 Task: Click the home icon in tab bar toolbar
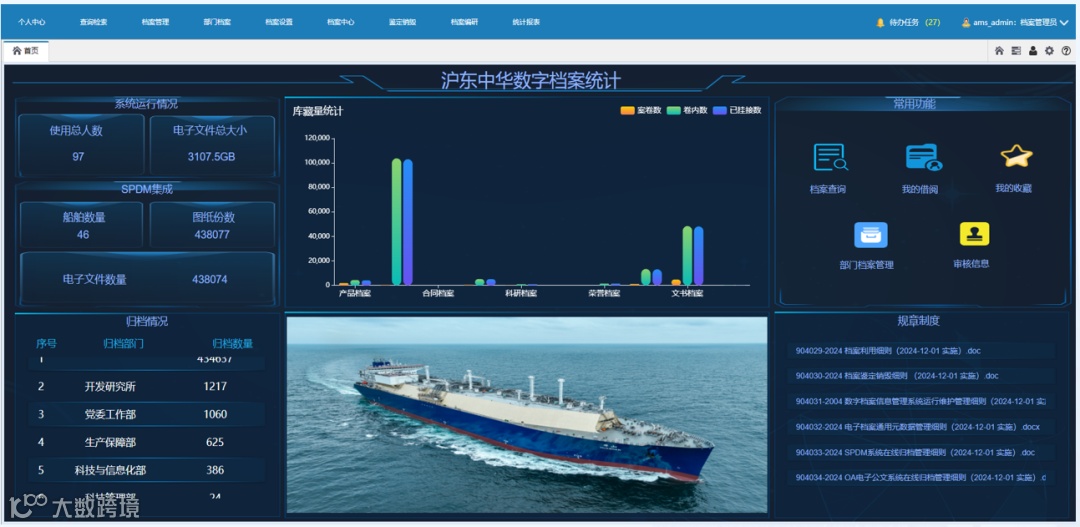pyautogui.click(x=999, y=51)
